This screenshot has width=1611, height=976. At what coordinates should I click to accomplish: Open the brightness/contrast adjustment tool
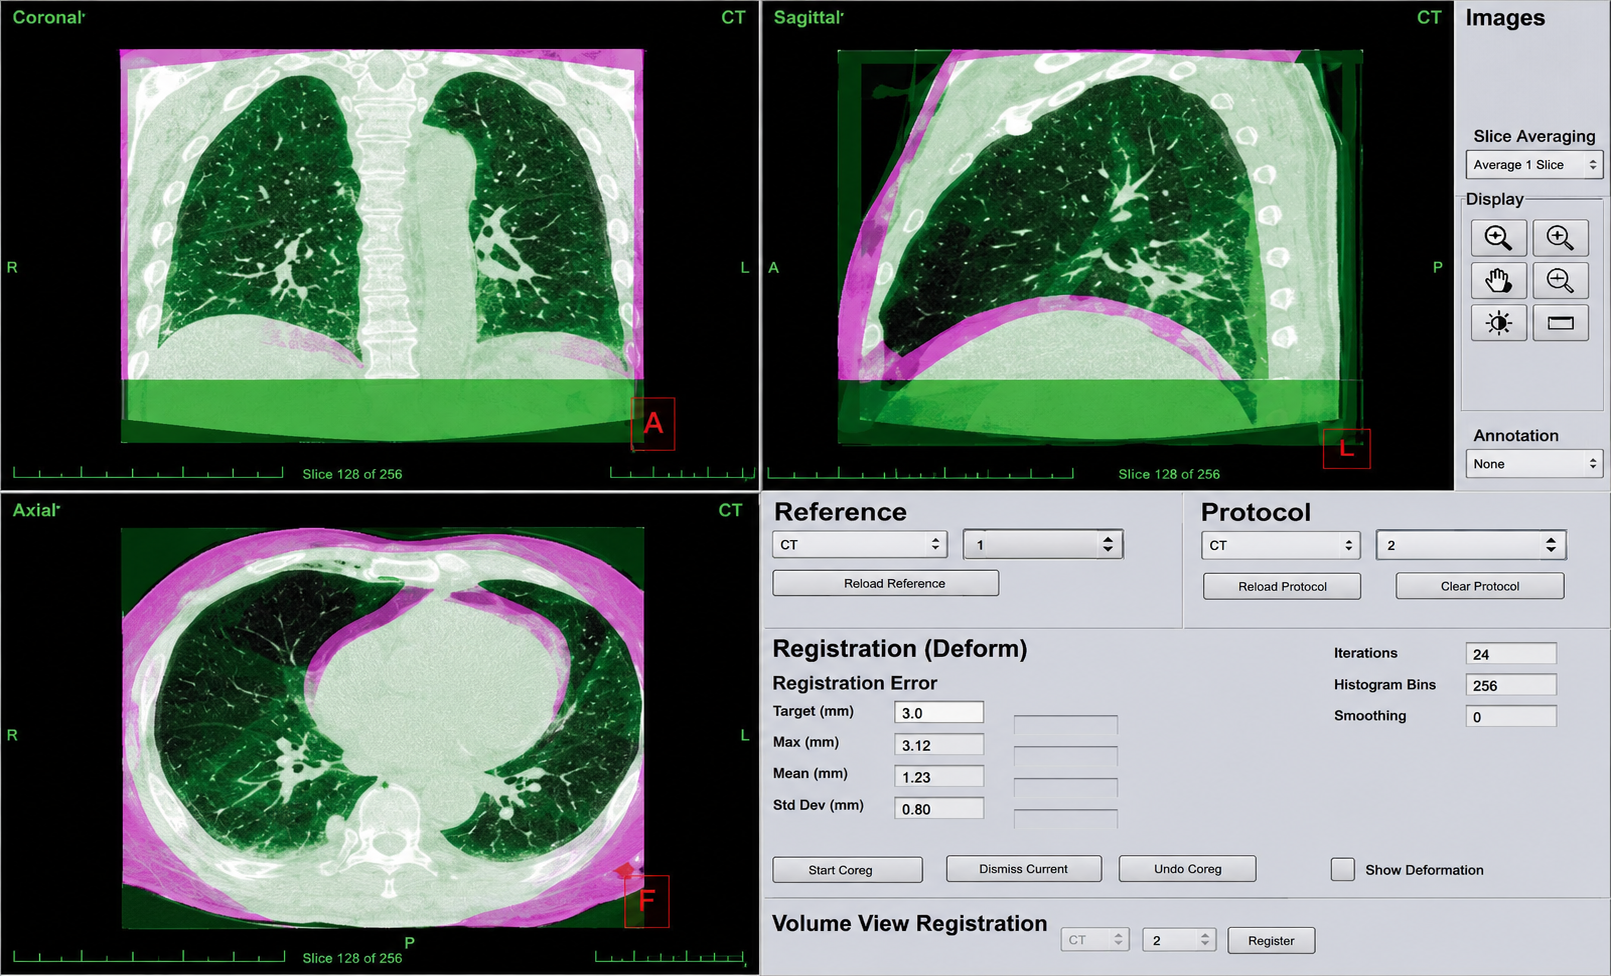tap(1498, 323)
